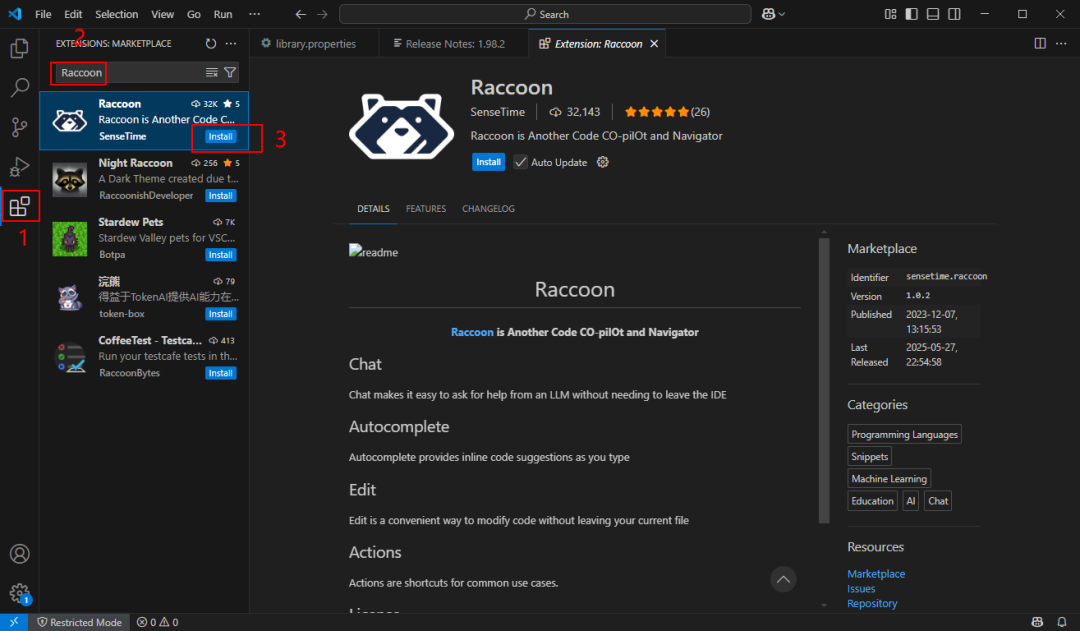
Task: Install the Stardew Pets extension
Action: pyautogui.click(x=220, y=255)
